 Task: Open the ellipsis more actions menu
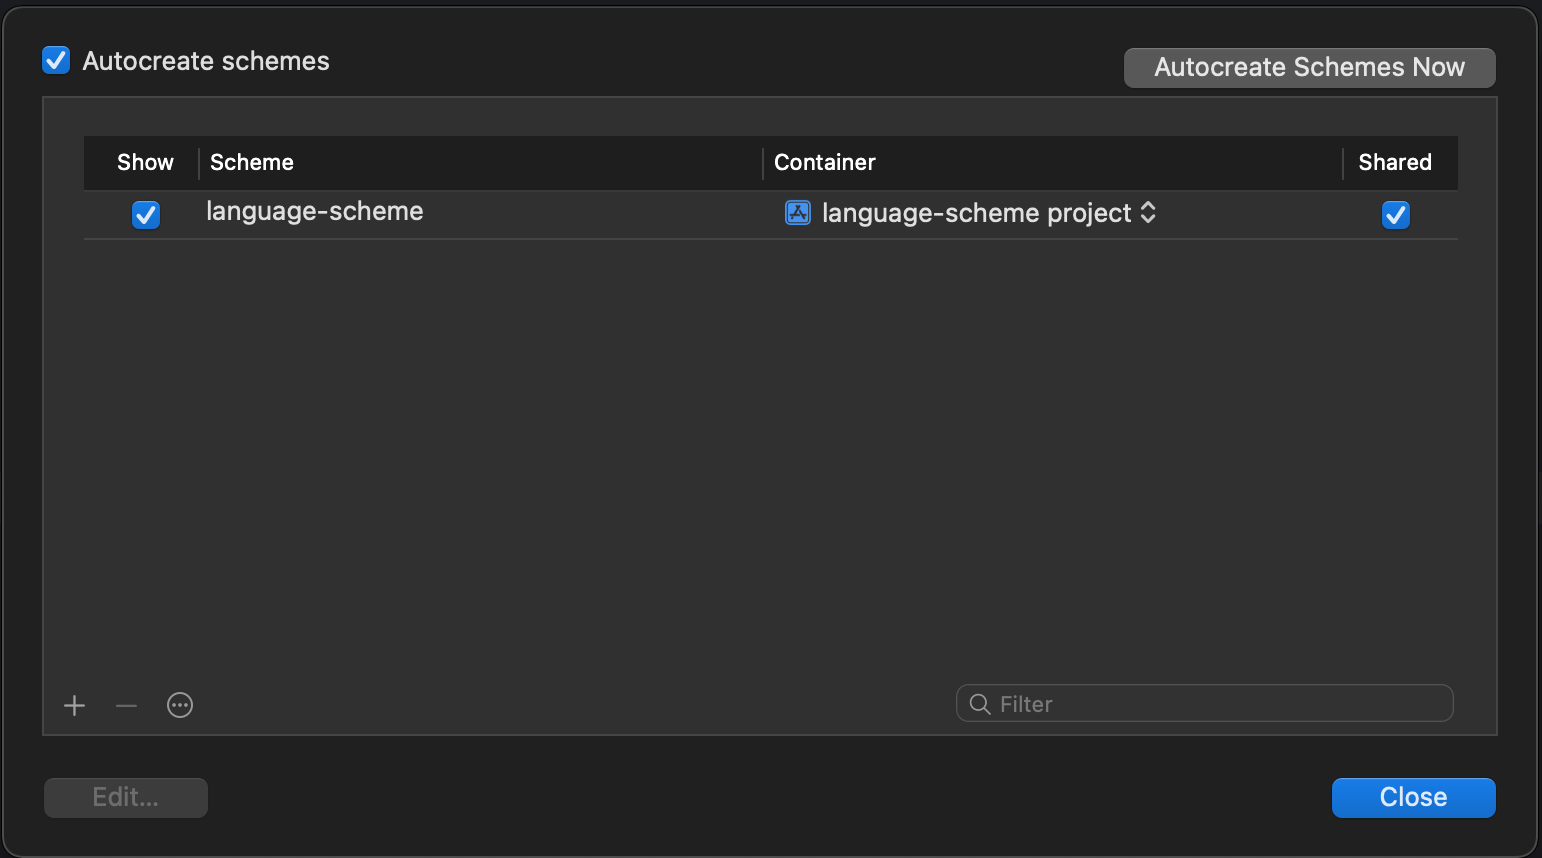coord(180,706)
